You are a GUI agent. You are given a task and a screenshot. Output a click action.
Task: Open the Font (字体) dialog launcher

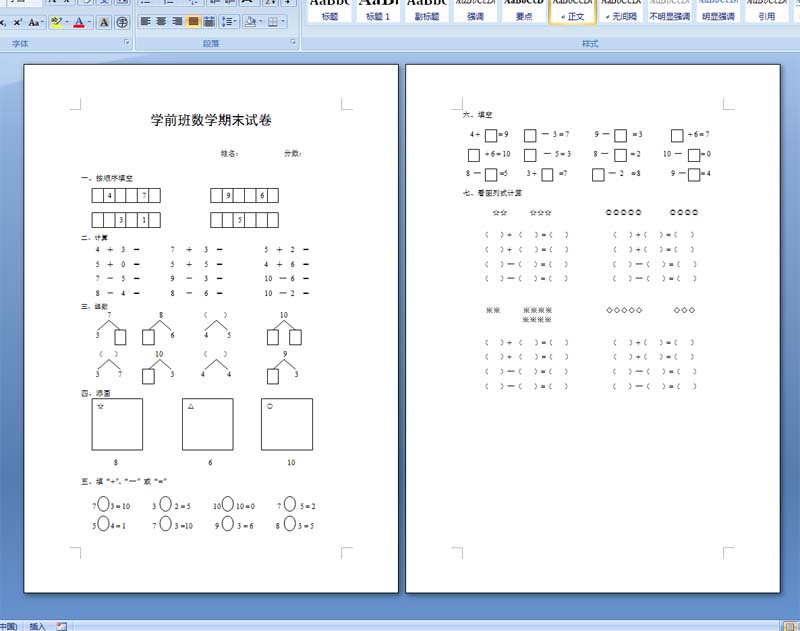[x=127, y=42]
